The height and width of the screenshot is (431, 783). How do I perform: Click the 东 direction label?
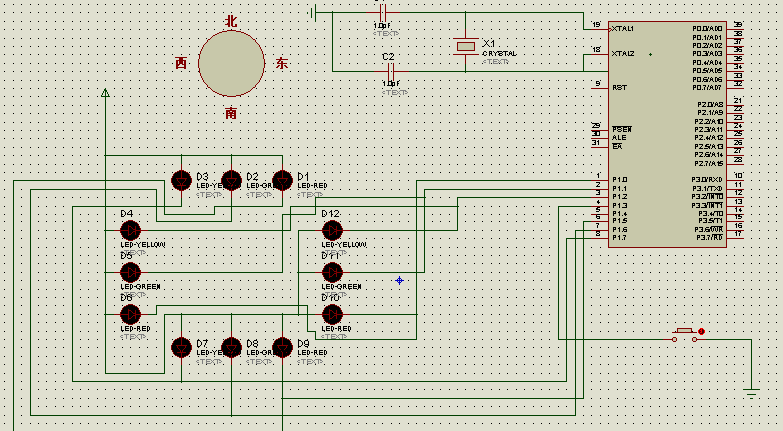tap(282, 63)
